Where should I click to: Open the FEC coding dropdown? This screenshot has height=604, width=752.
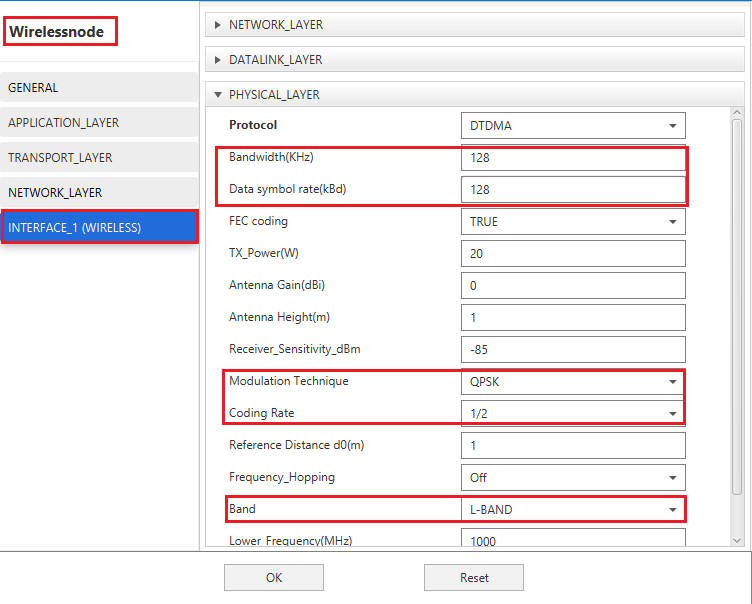(572, 221)
